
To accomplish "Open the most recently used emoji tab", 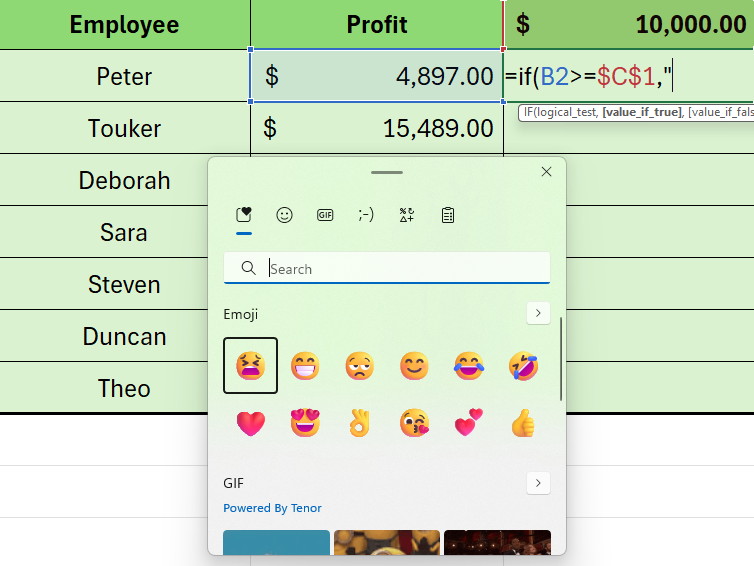I will 244,214.
